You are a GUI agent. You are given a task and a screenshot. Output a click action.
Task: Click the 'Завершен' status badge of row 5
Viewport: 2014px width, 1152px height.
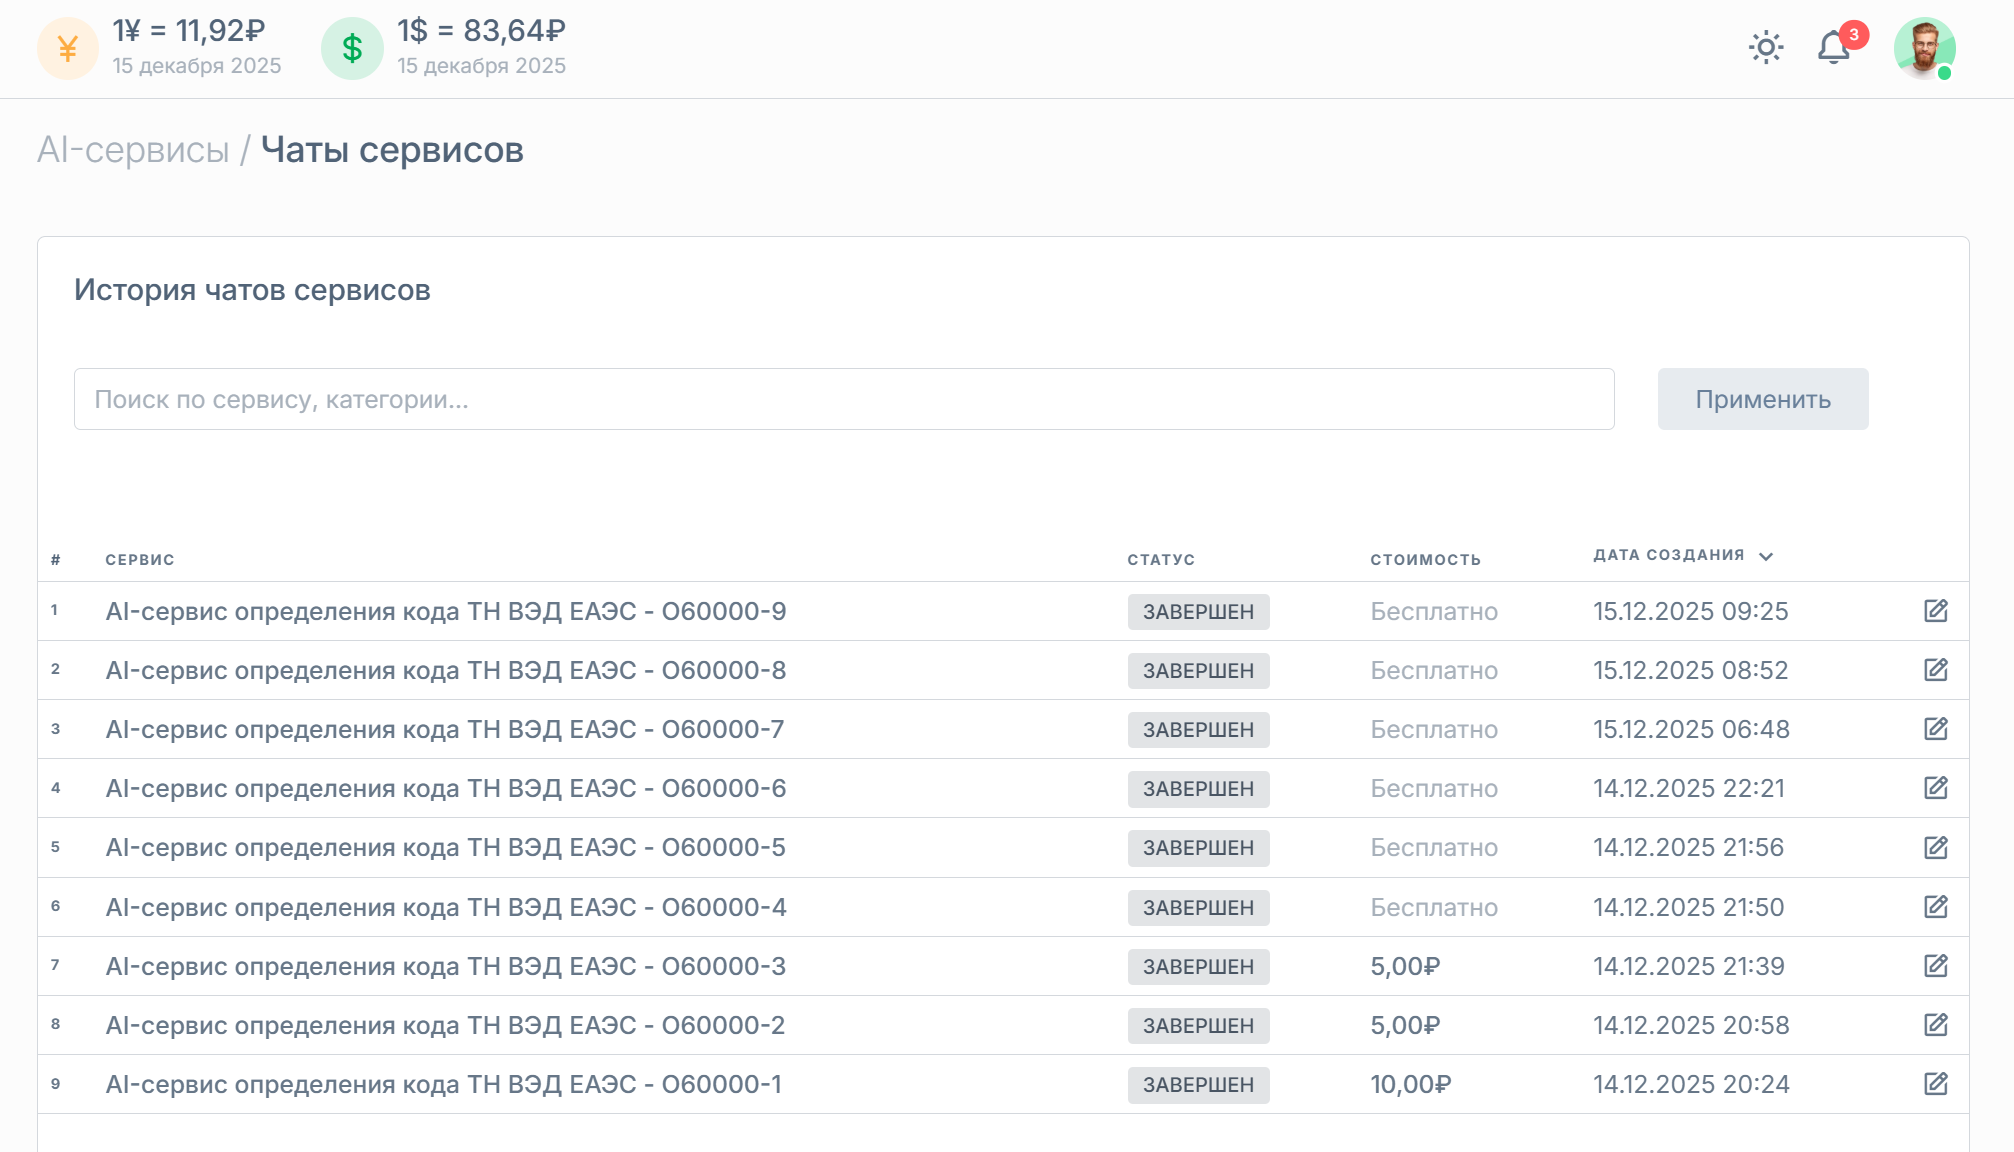pos(1198,848)
